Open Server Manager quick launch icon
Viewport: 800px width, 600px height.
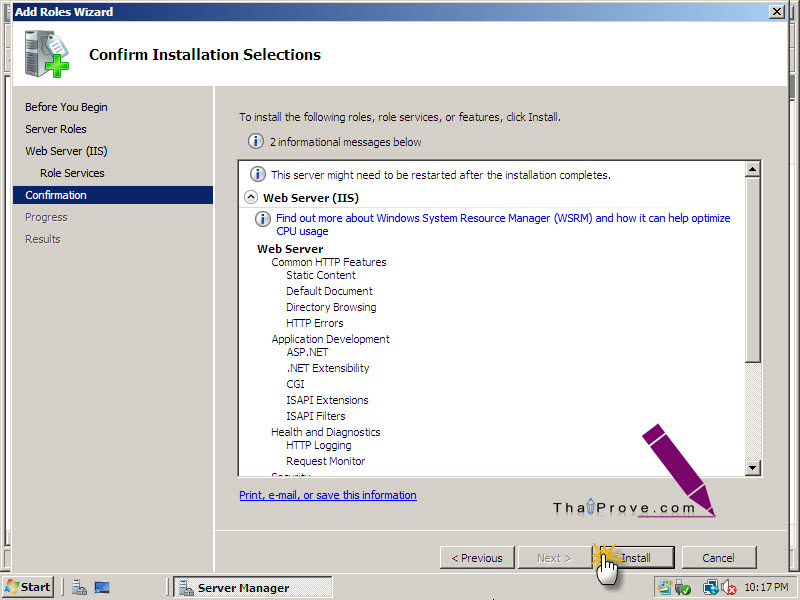(79, 588)
